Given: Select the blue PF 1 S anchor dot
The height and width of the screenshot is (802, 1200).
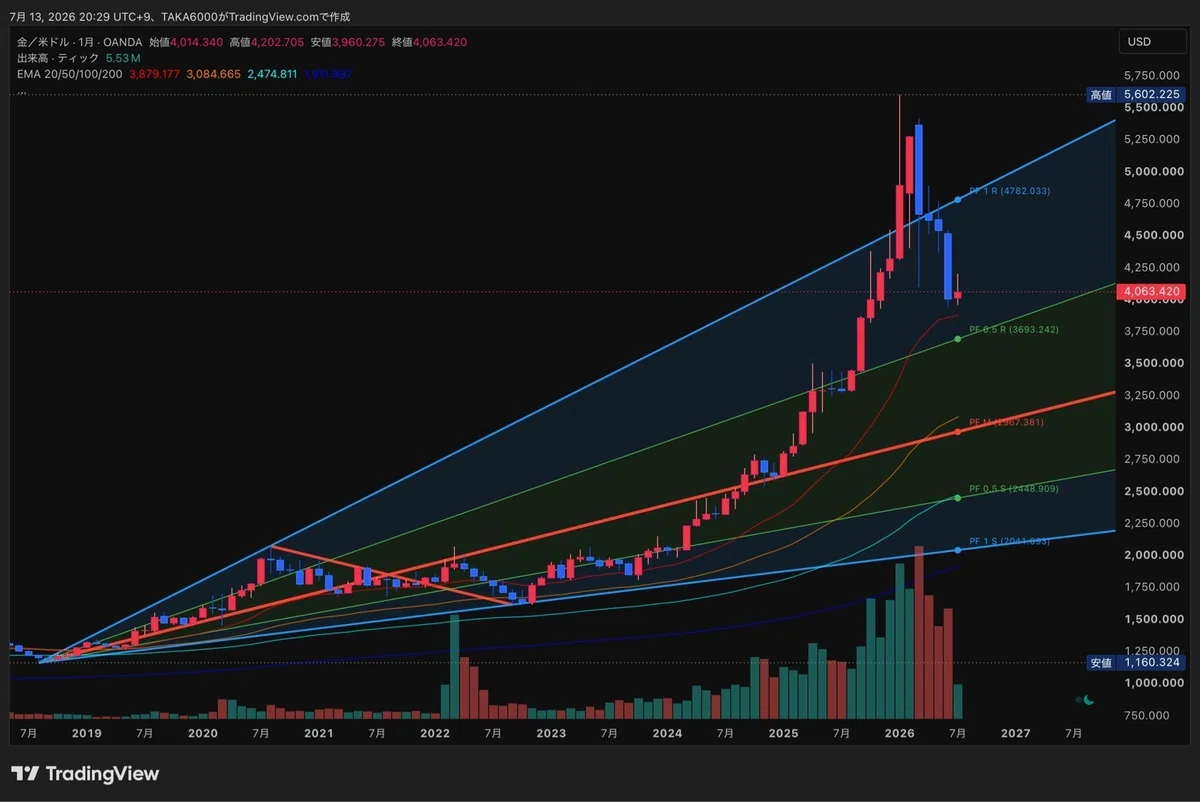Looking at the screenshot, I should pos(958,550).
